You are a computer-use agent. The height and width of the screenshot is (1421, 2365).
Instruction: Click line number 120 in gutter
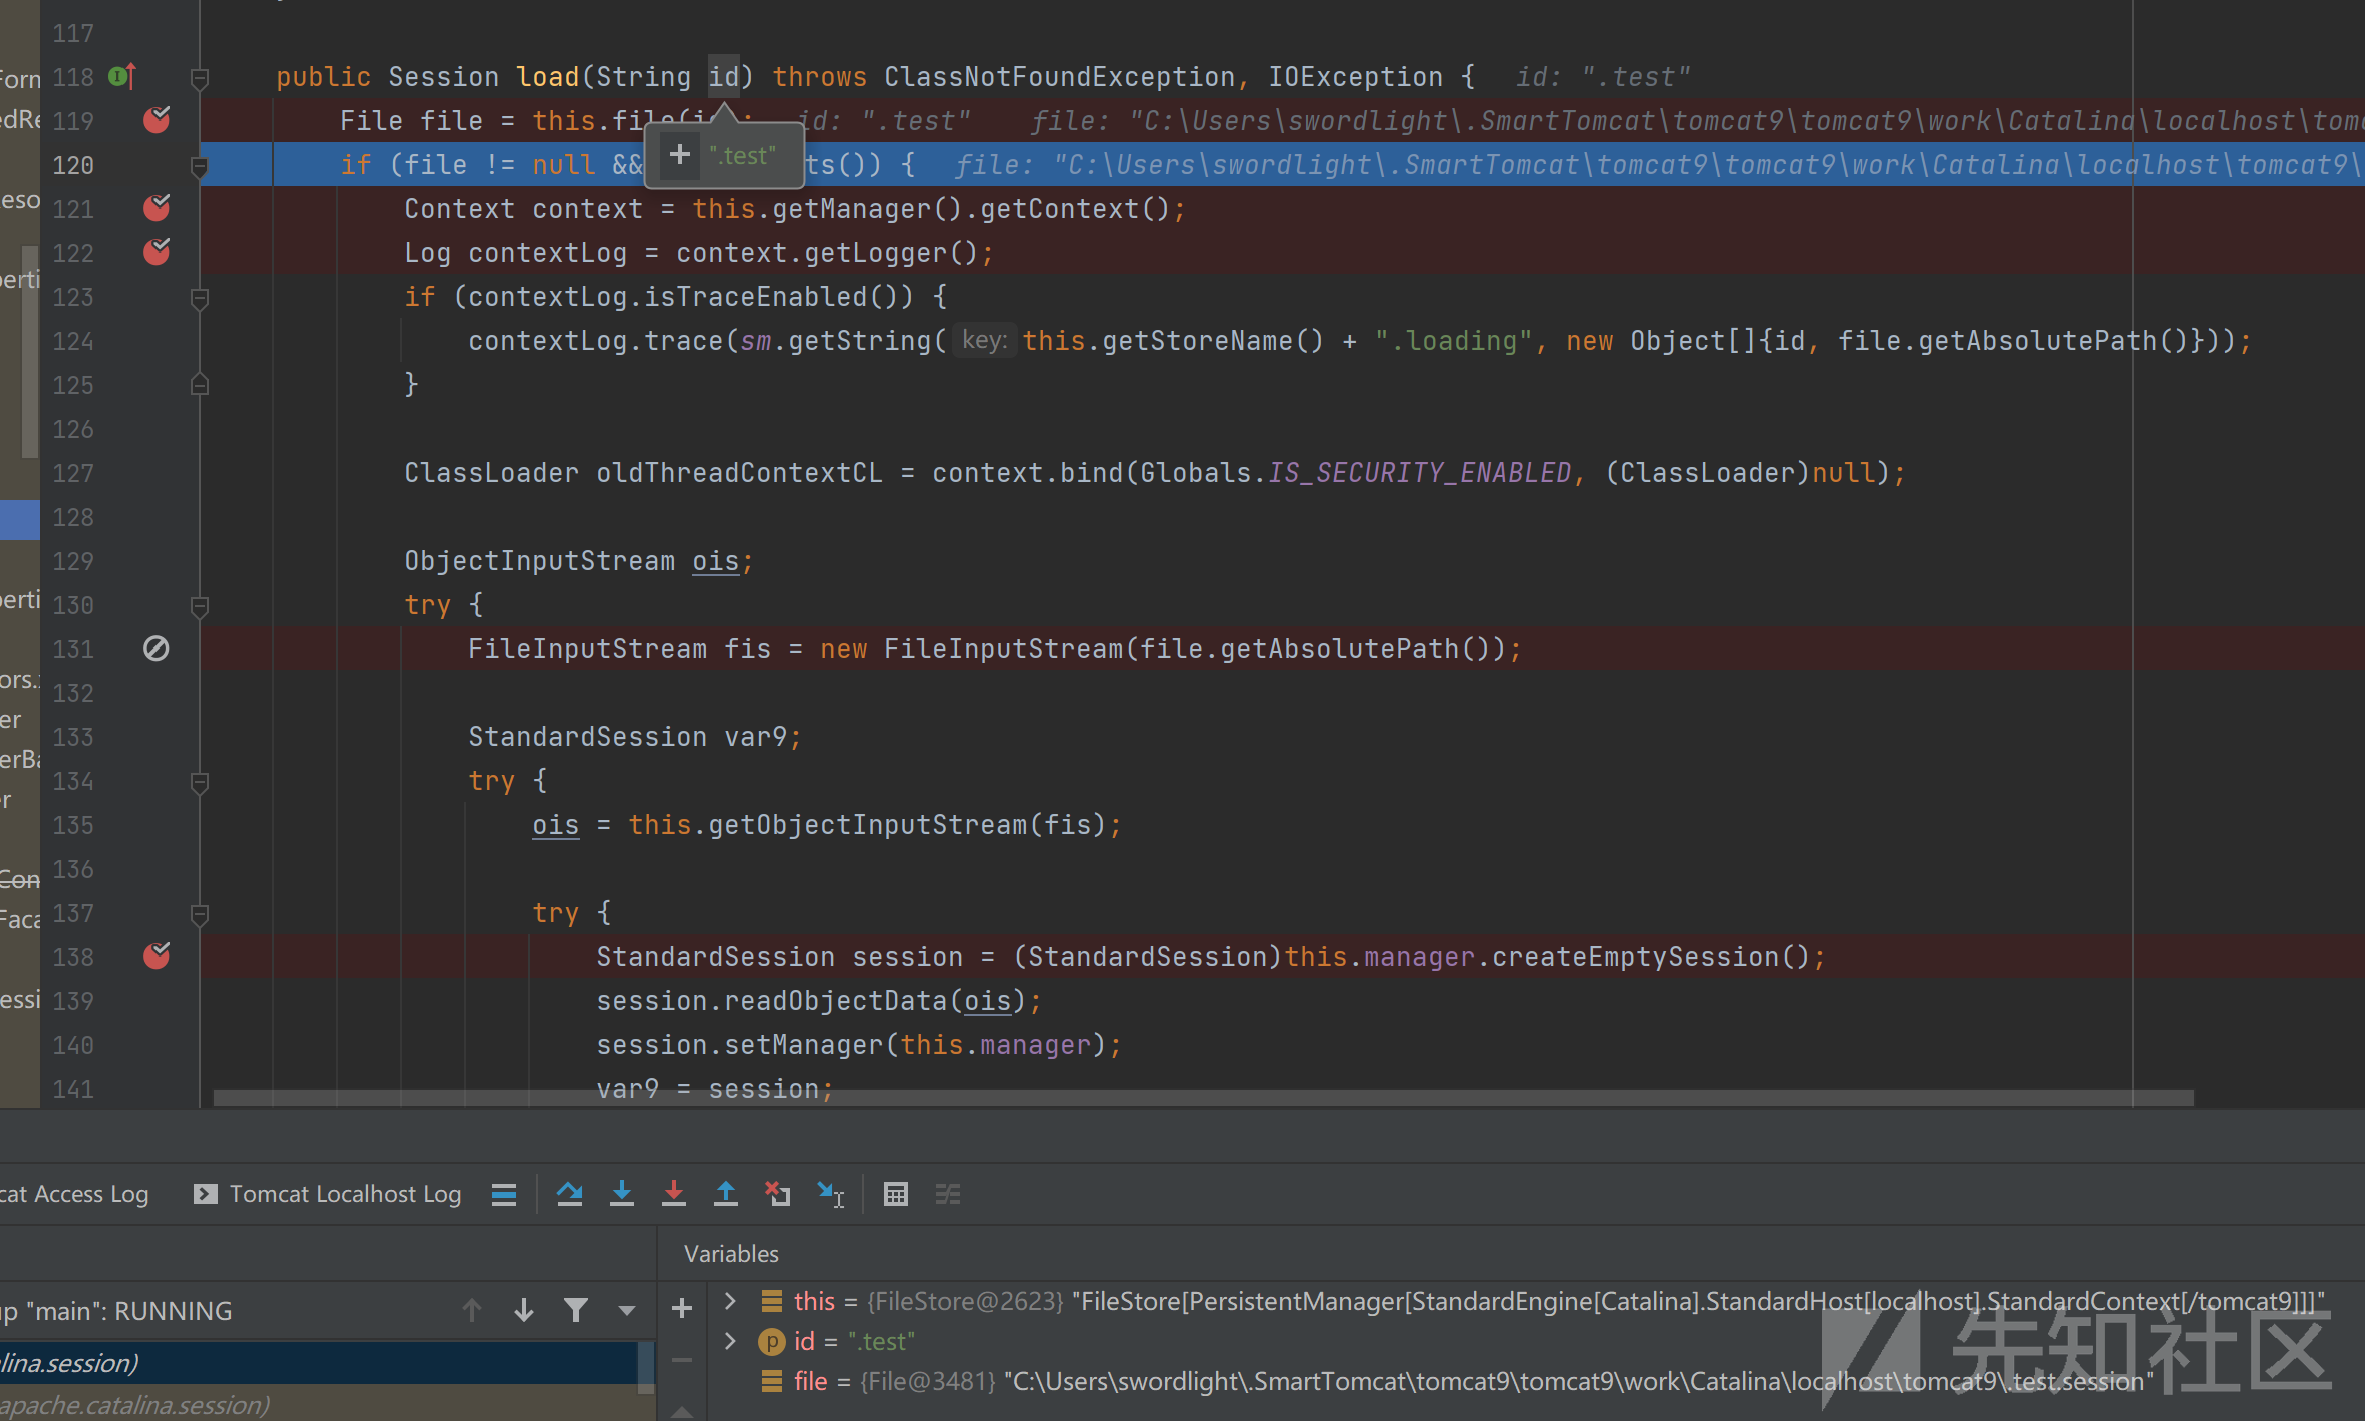point(73,165)
